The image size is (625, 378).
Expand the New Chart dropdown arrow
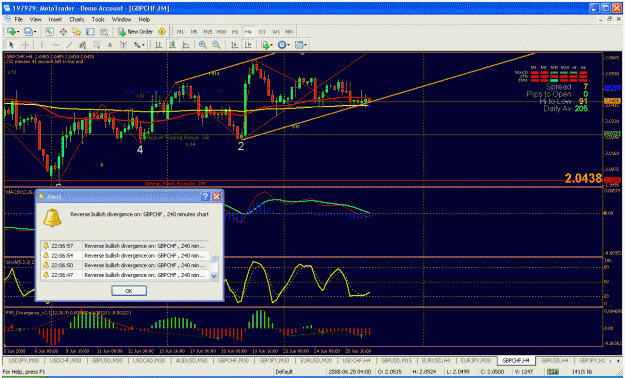[18, 32]
